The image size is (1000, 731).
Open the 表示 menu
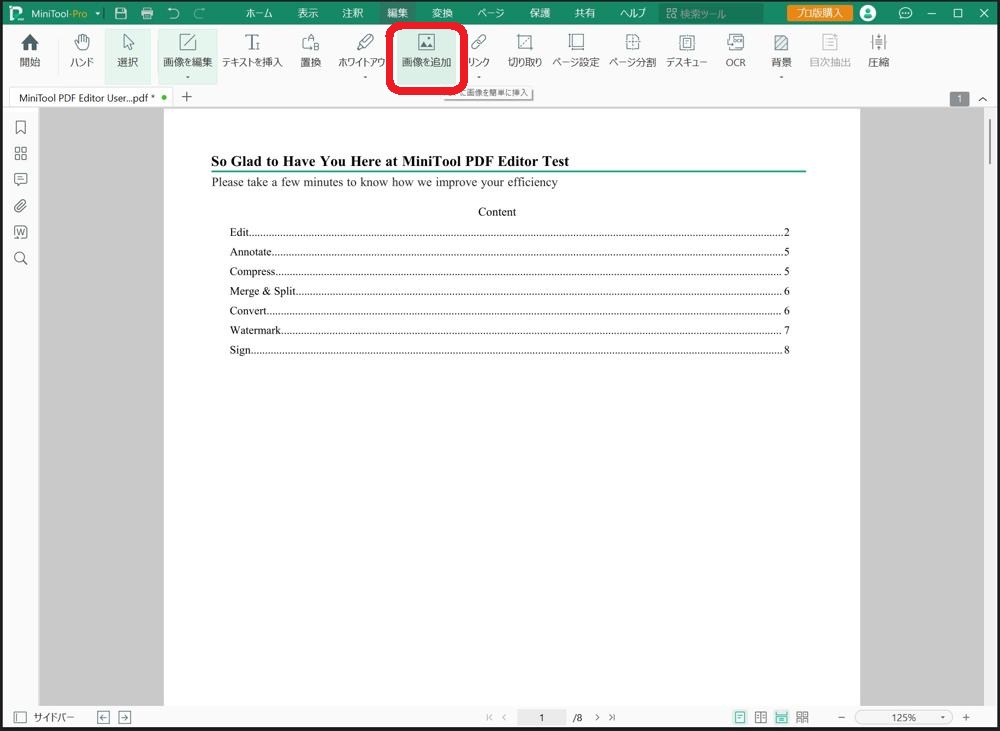307,13
